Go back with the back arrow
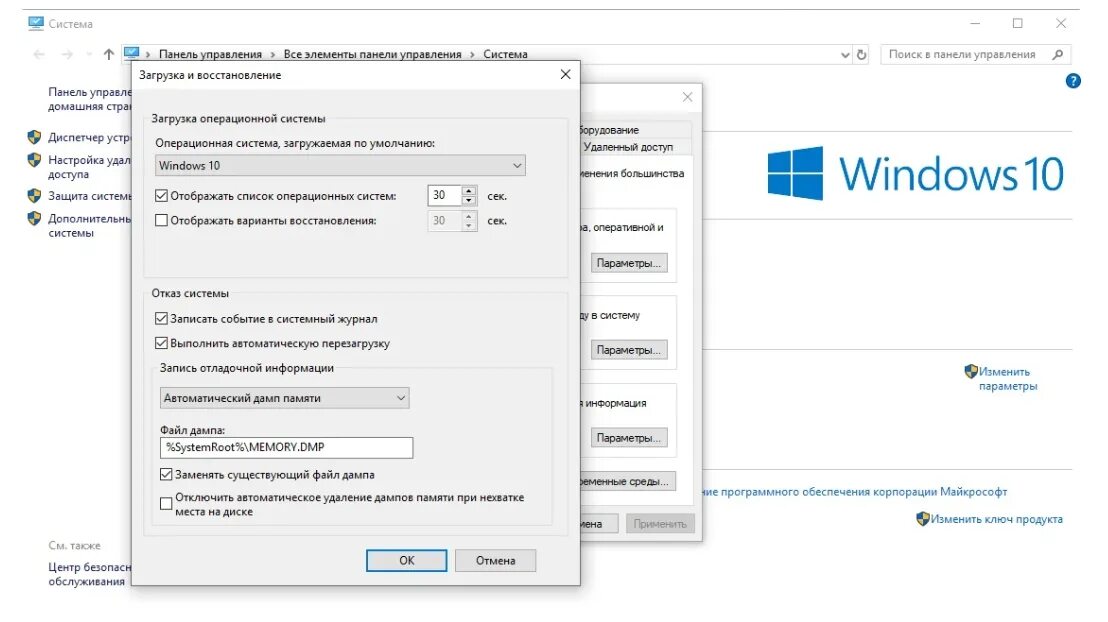Image resolution: width=1108 pixels, height=622 pixels. coord(39,54)
